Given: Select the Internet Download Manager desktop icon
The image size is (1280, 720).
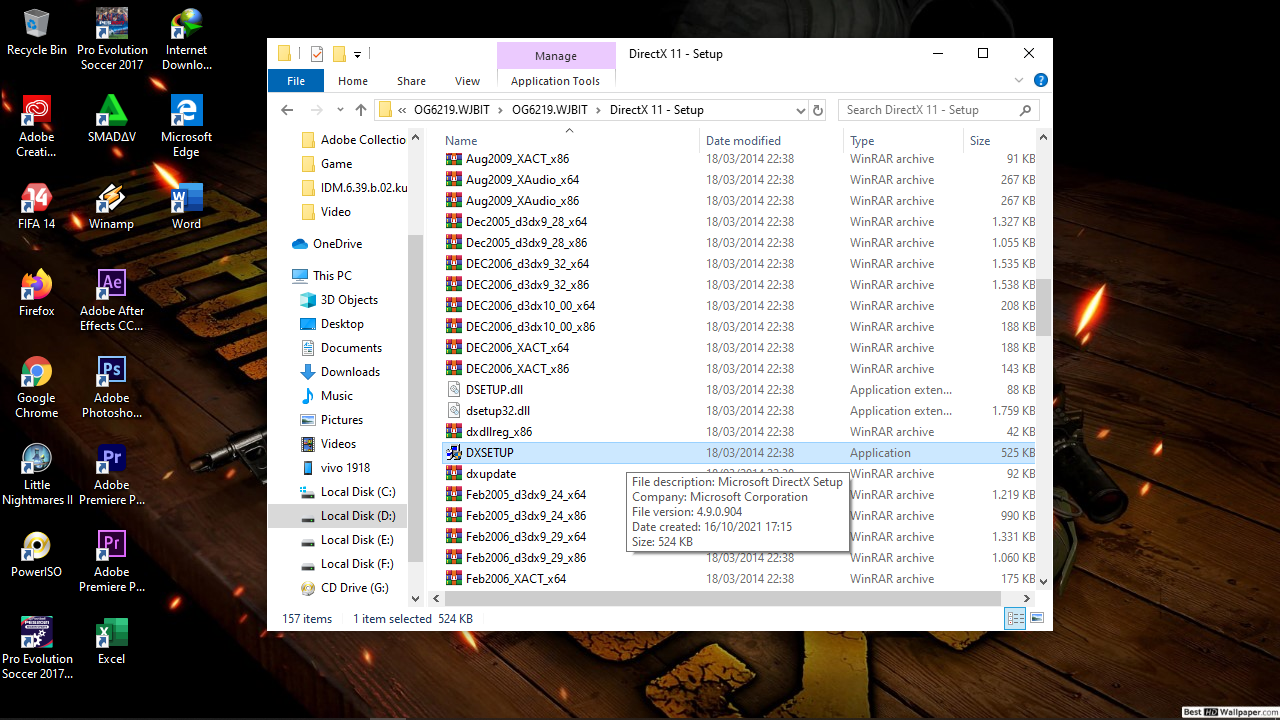Looking at the screenshot, I should point(186,39).
